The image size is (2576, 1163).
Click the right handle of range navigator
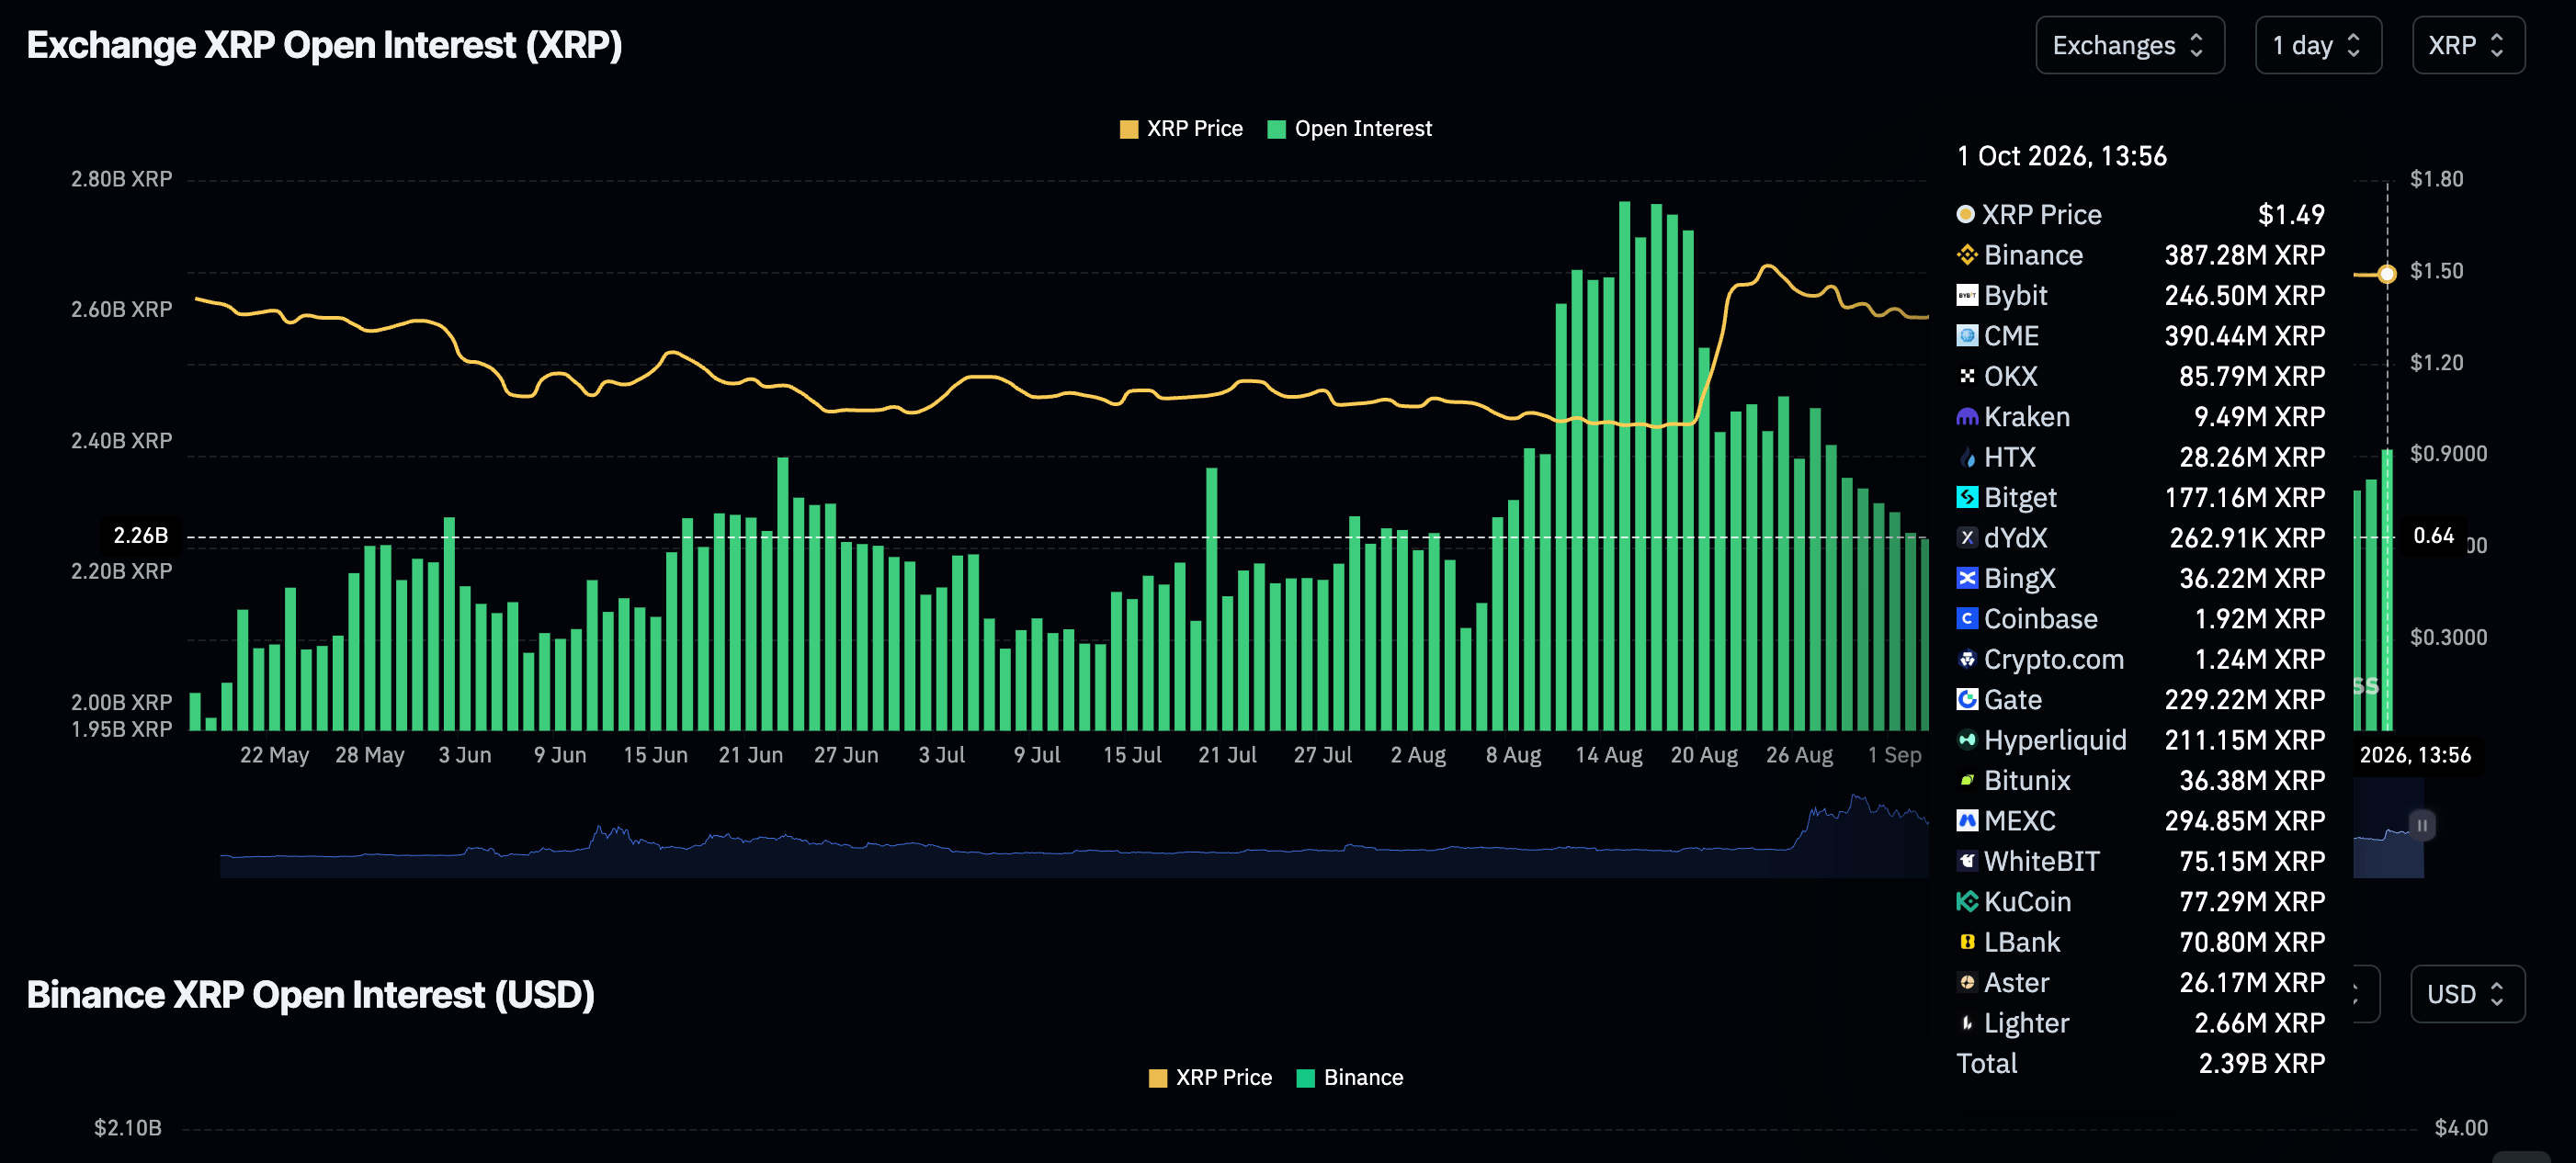click(x=2422, y=826)
